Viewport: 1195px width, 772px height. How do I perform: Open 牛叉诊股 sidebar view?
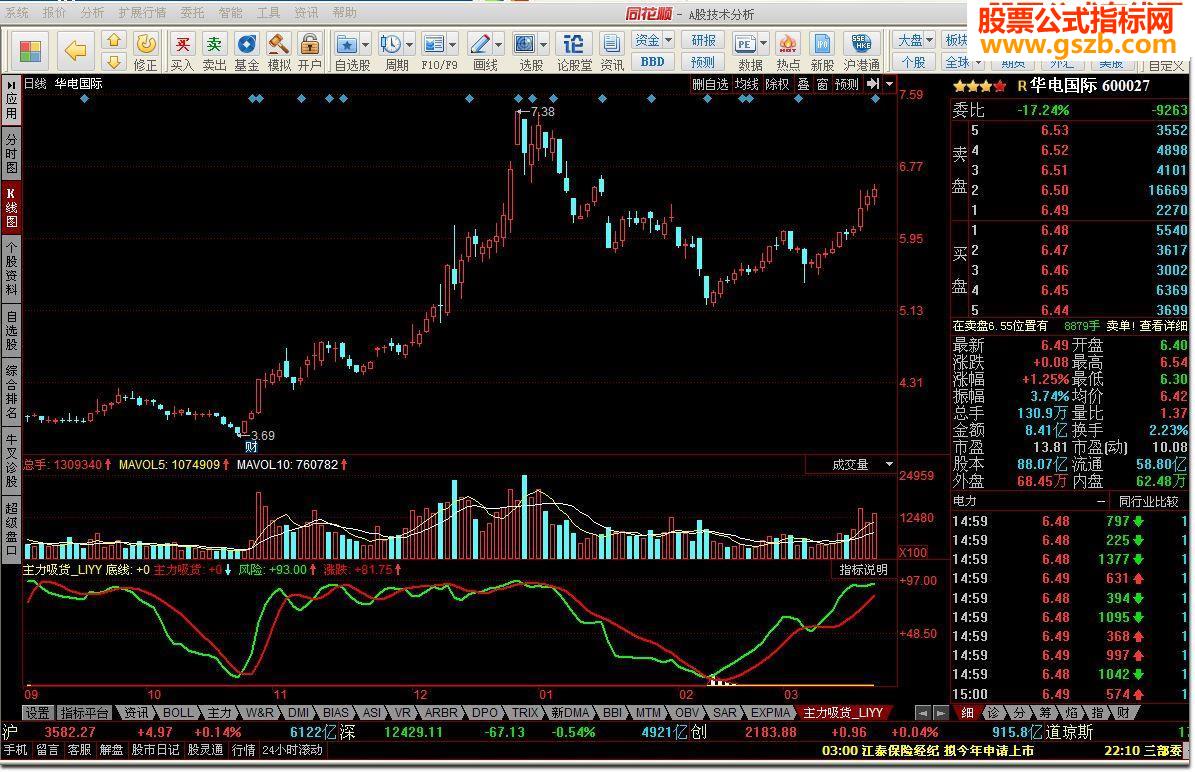(11, 461)
